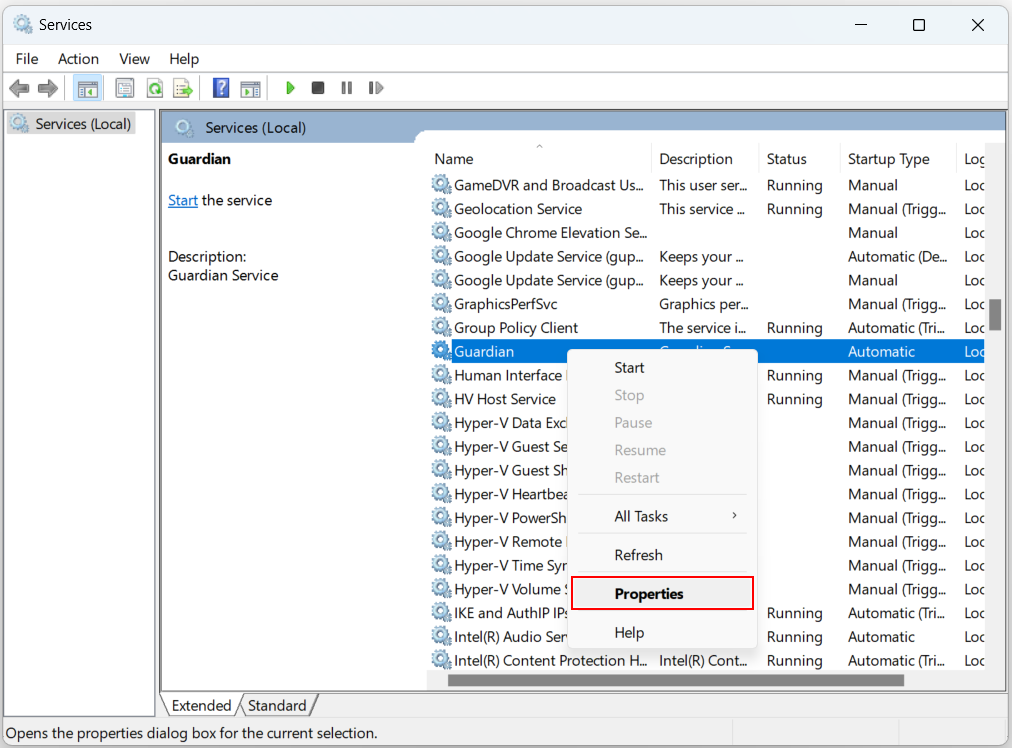Click gear icon beside the Guardian row

click(x=441, y=351)
